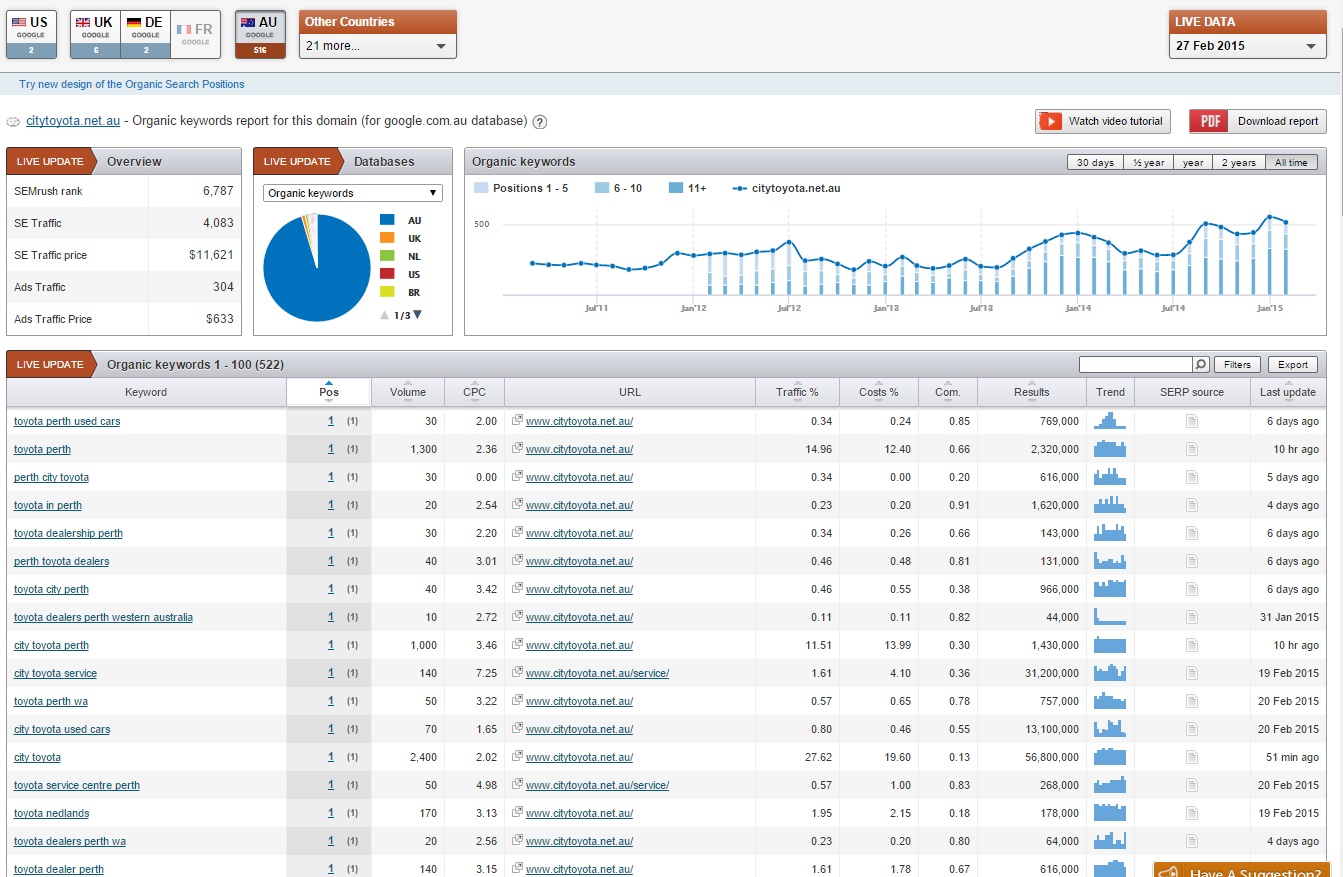Screen dimensions: 1343x877
Task: Sort table by CPC column
Action: tap(475, 392)
